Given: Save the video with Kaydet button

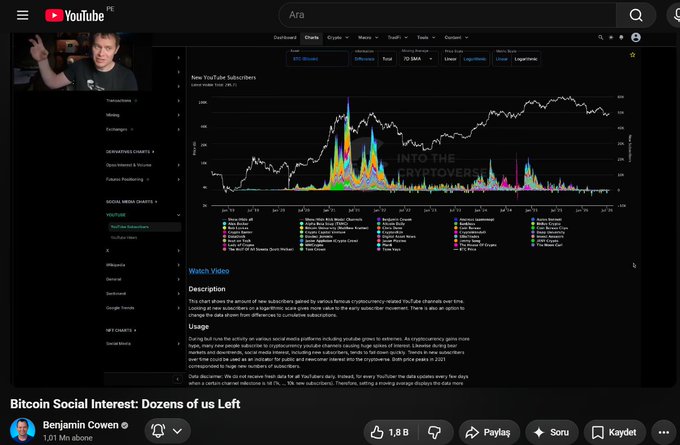Looking at the screenshot, I should (615, 432).
